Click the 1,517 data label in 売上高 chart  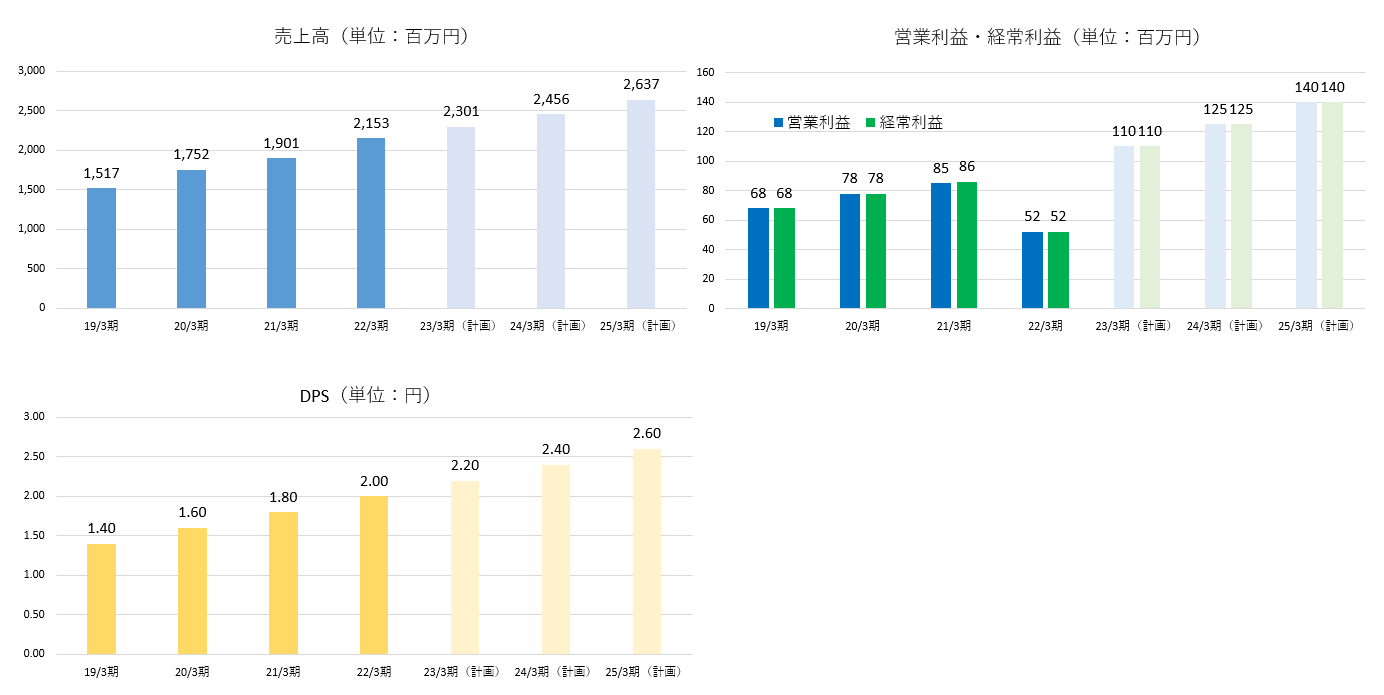[x=101, y=174]
